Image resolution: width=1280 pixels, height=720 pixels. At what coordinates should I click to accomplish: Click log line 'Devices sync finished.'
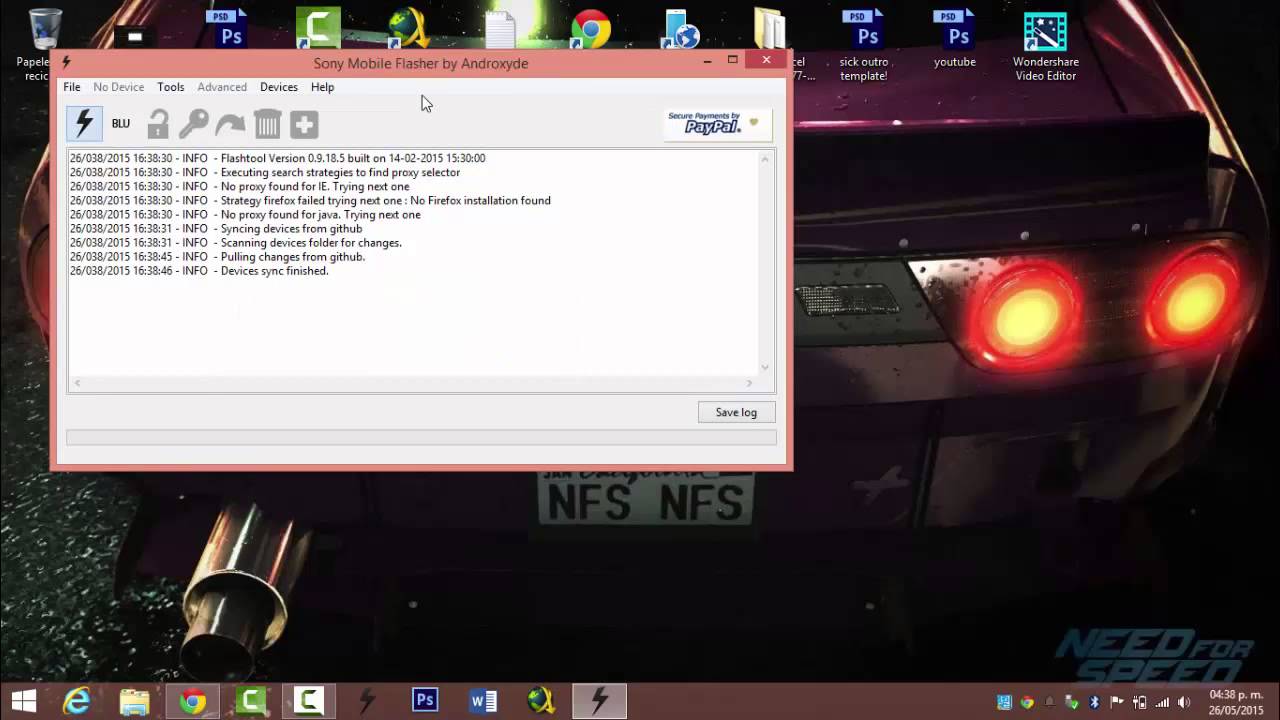[x=199, y=270]
